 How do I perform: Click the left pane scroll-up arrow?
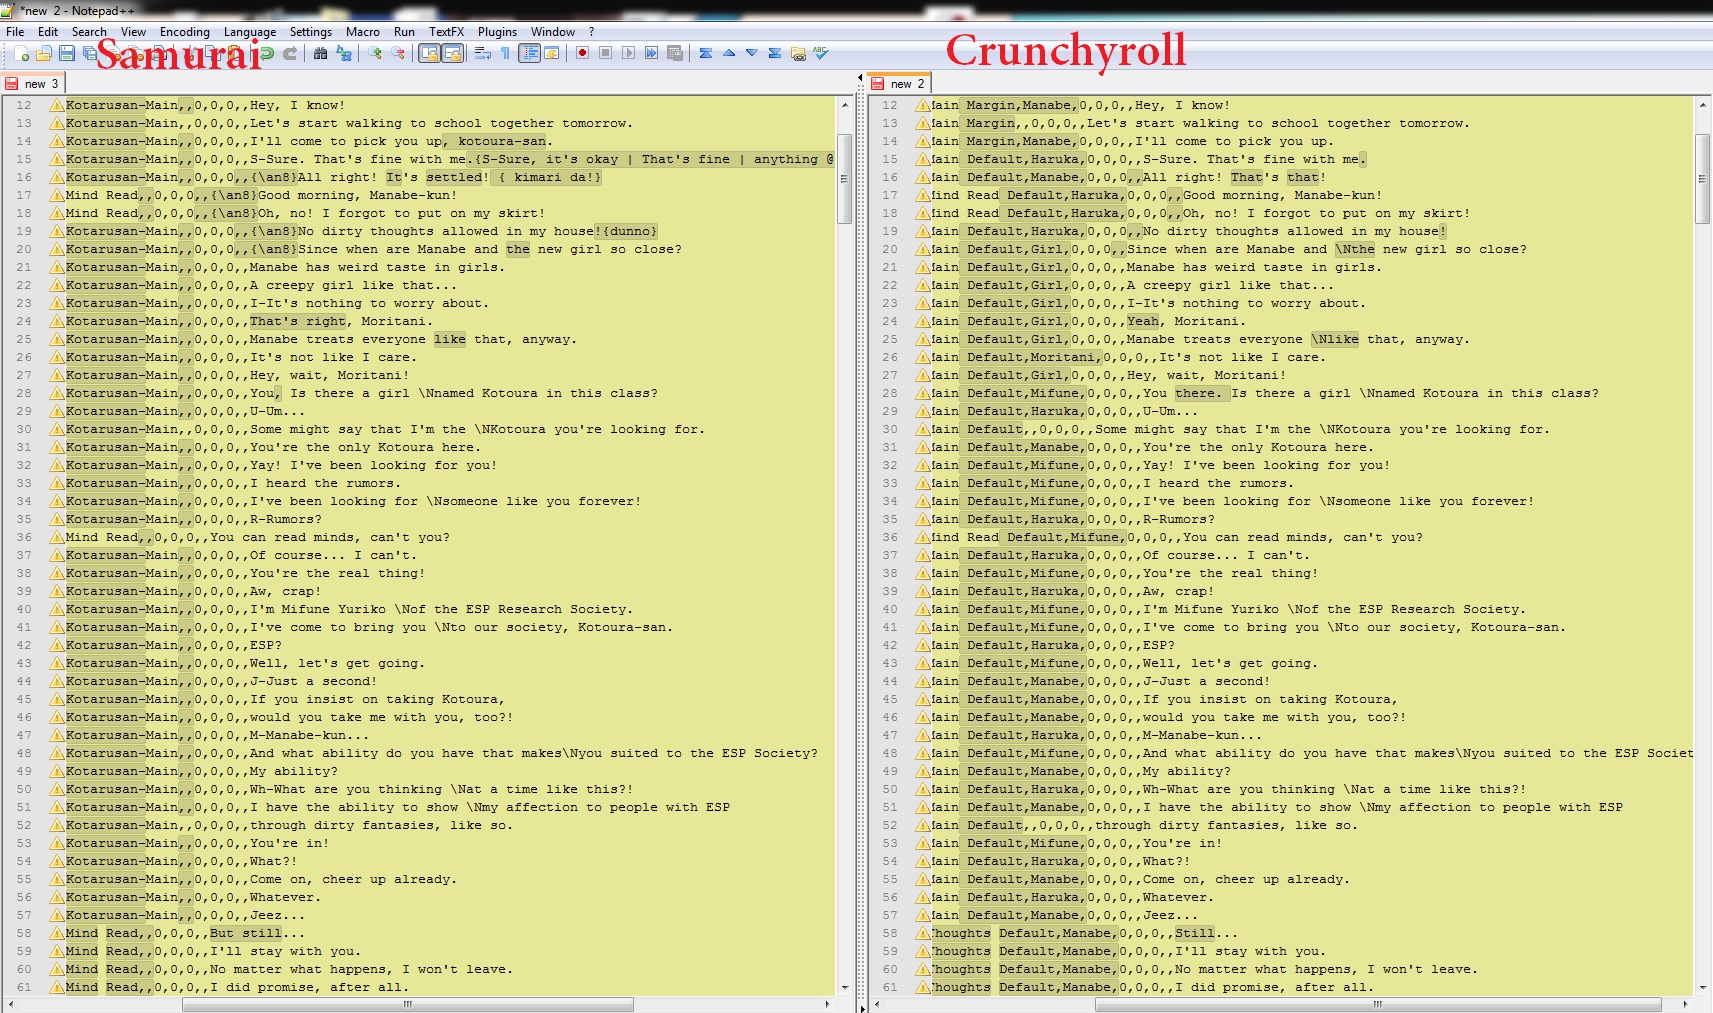click(844, 104)
